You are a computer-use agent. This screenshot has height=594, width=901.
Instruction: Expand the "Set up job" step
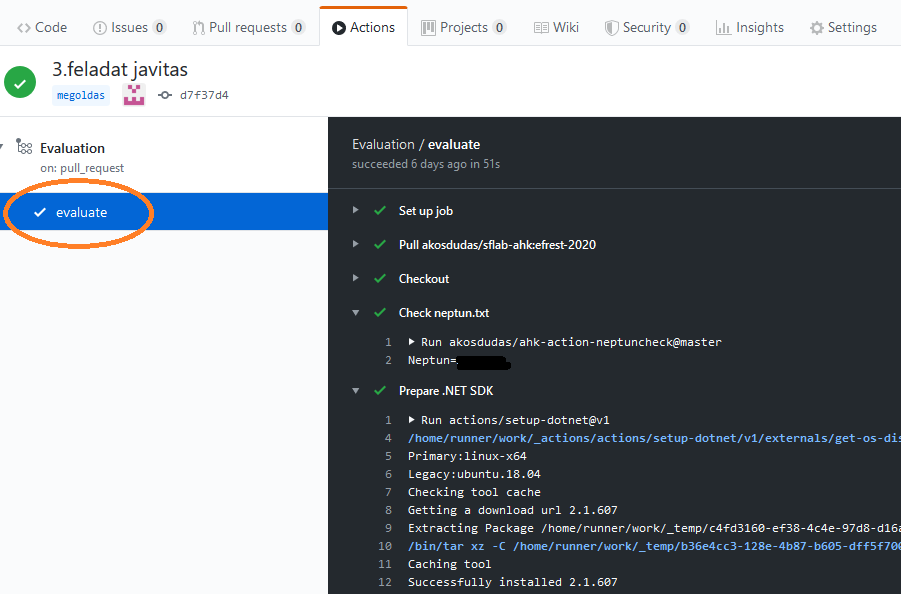[356, 211]
